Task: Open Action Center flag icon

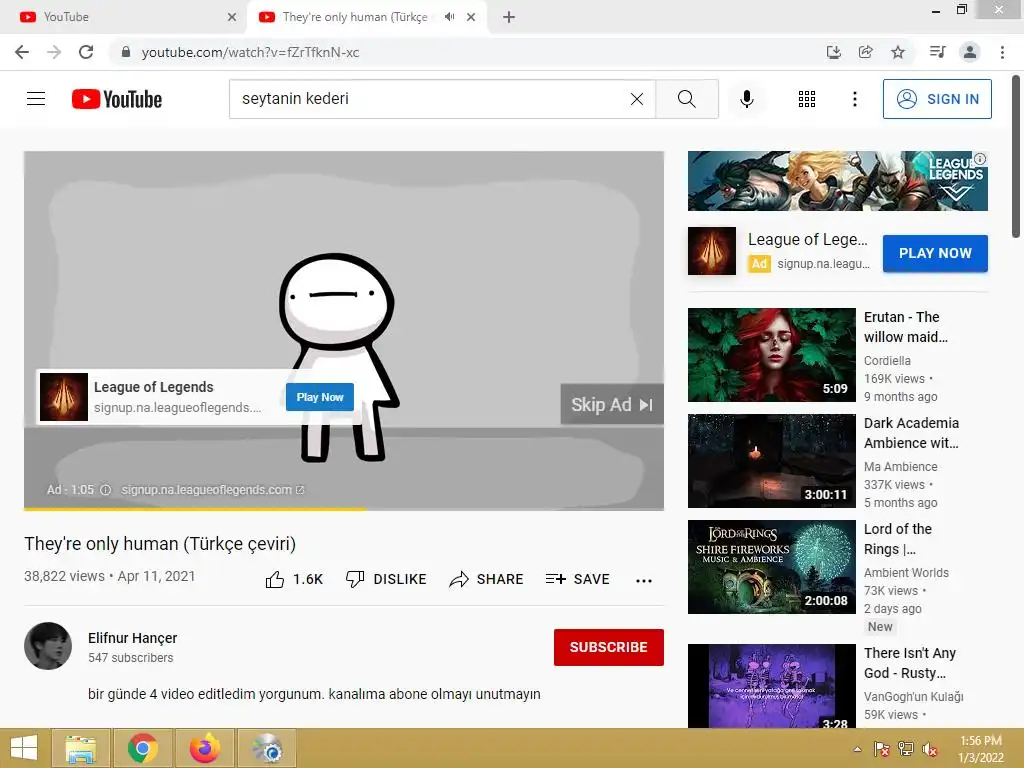Action: click(882, 749)
